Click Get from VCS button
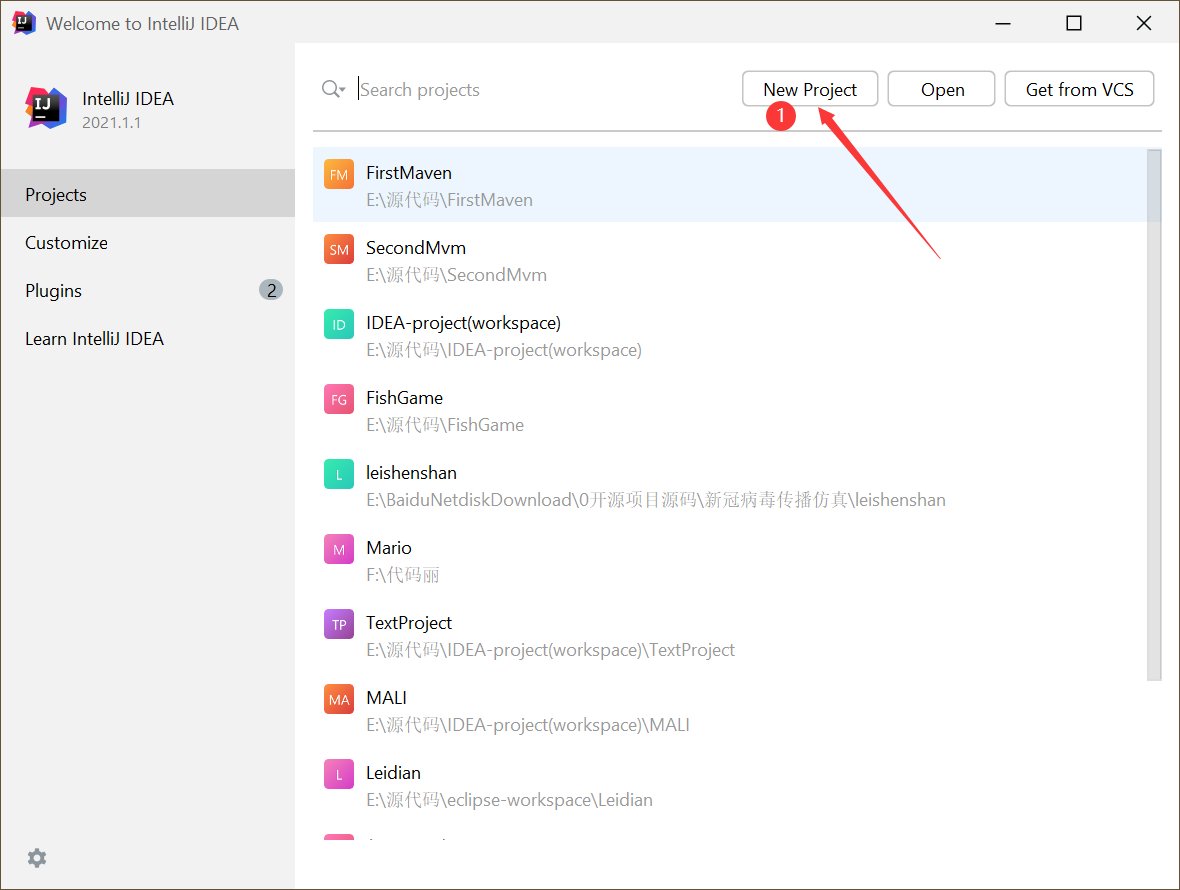The image size is (1180, 890). tap(1079, 90)
